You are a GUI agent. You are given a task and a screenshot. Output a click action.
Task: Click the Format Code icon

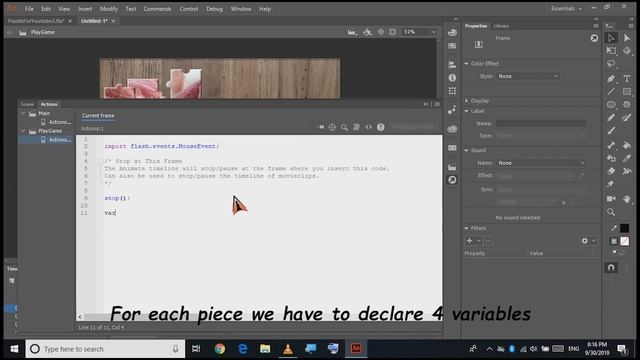coord(356,127)
